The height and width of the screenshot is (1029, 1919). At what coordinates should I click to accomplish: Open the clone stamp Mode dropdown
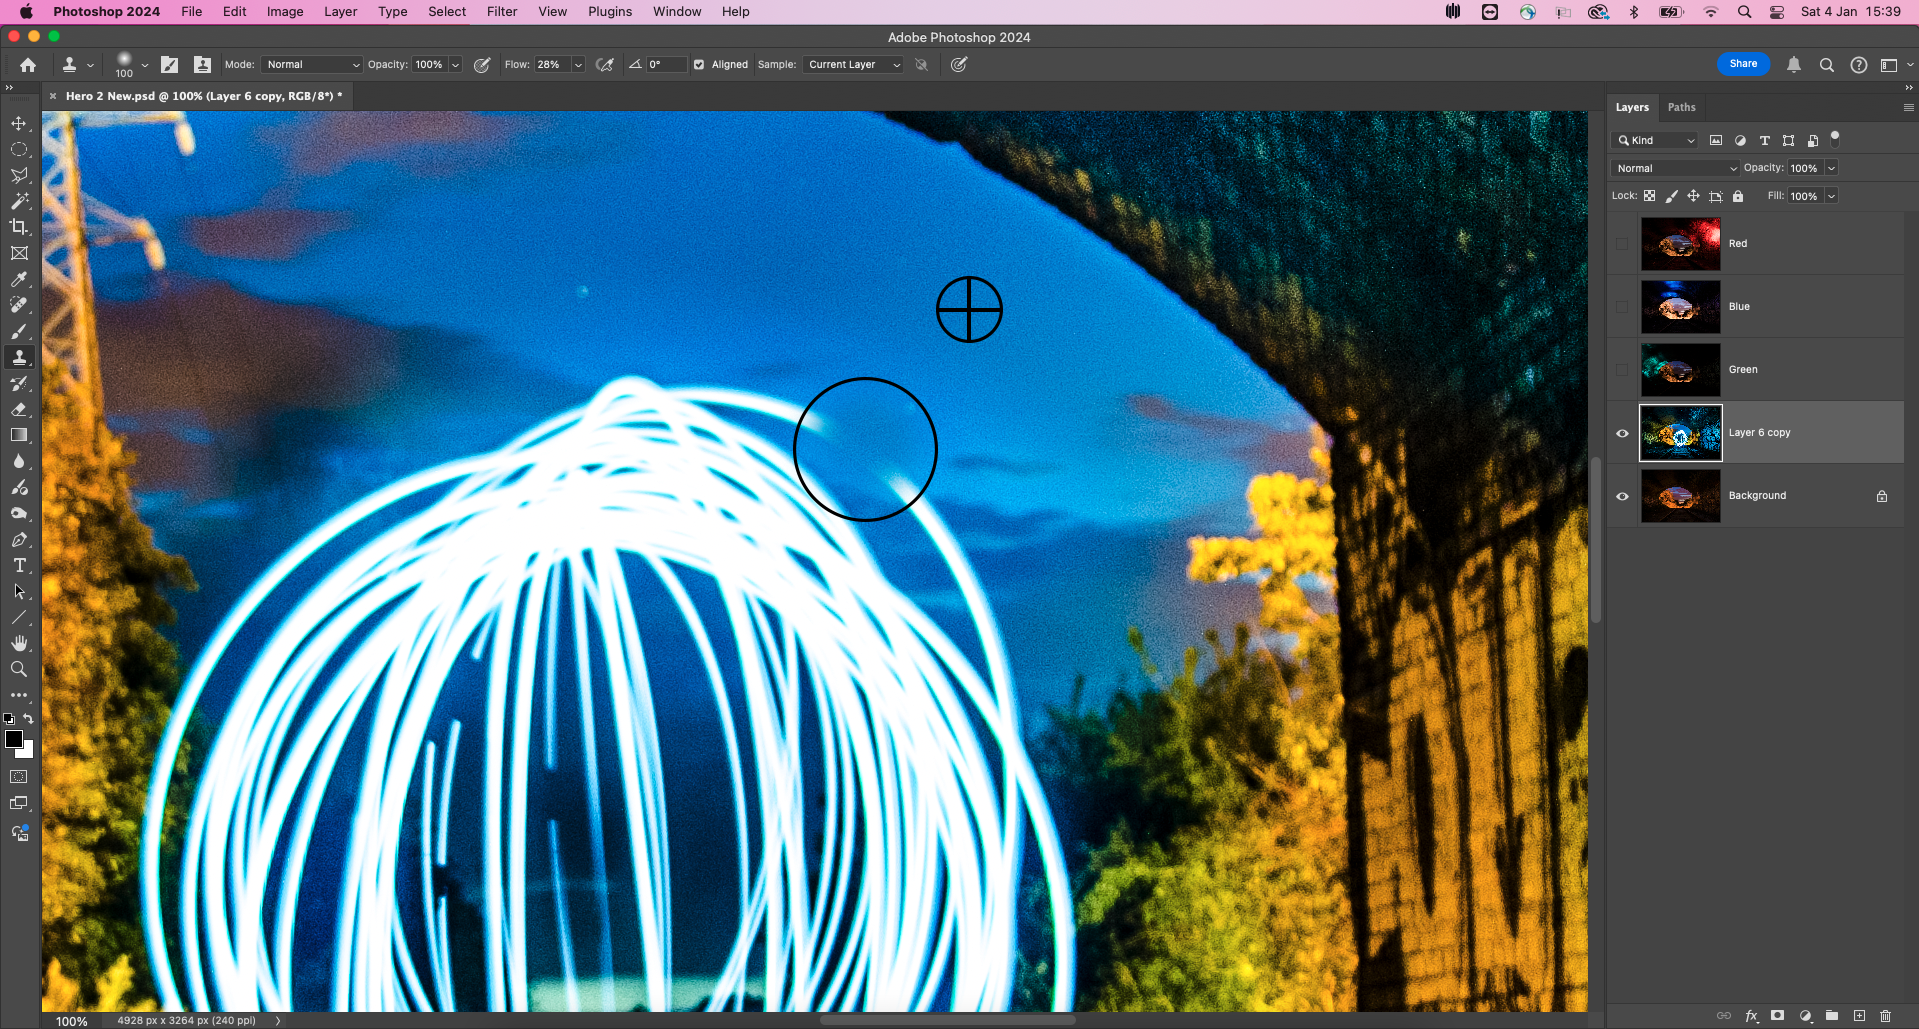coord(311,65)
